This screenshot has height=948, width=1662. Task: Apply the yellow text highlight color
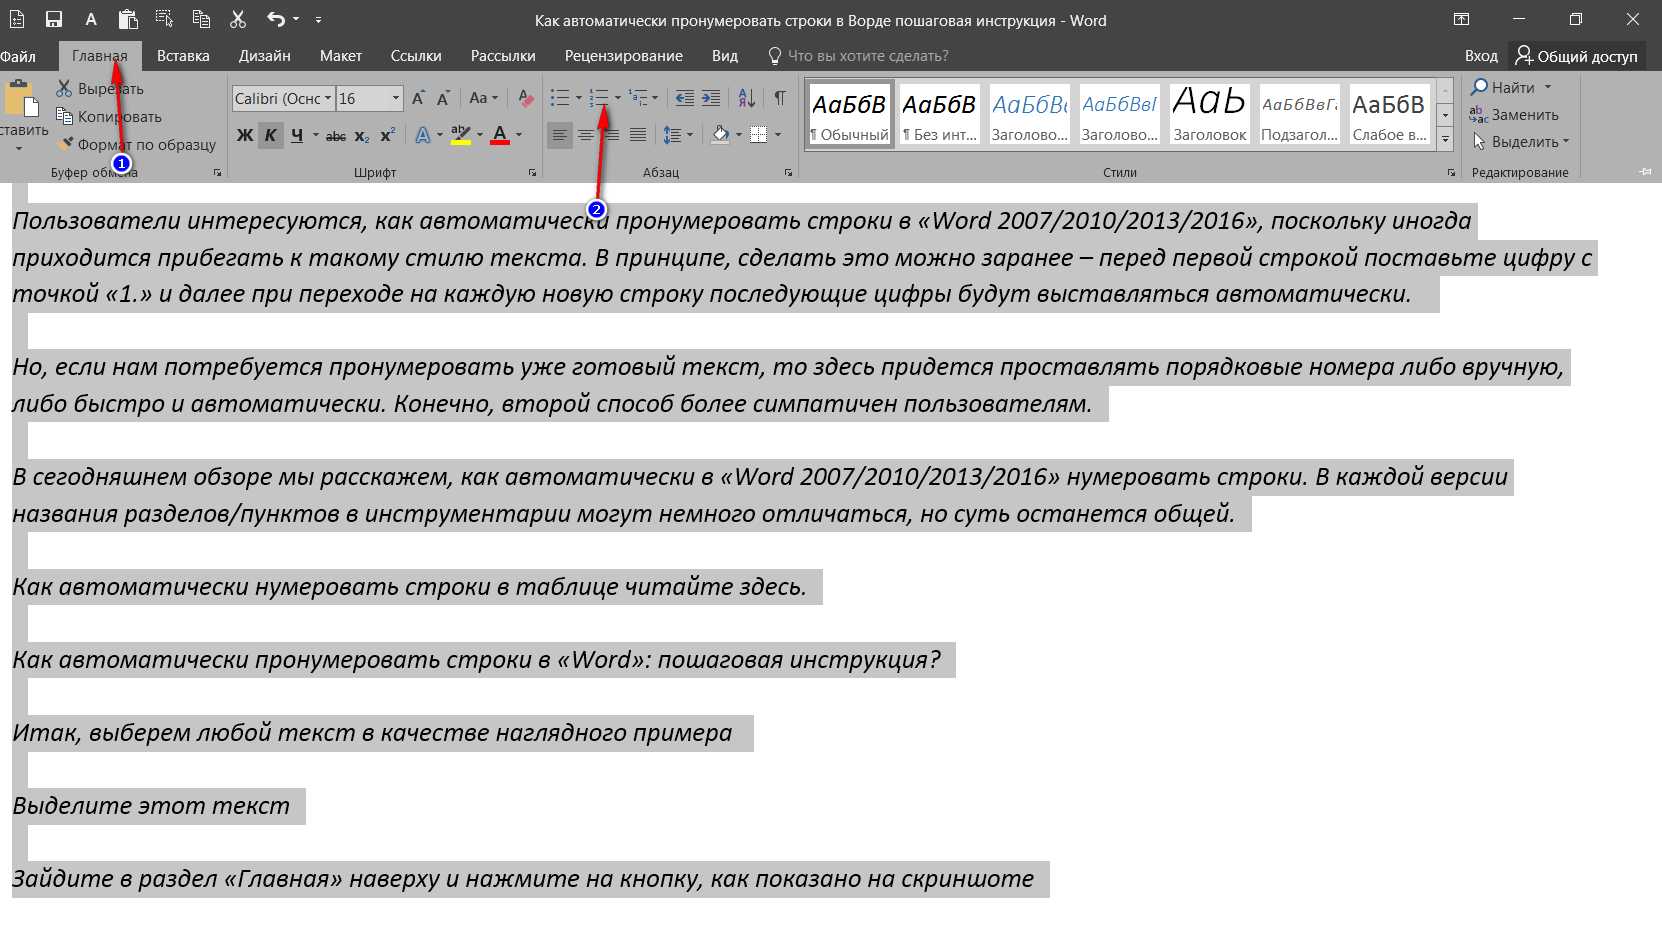(x=461, y=135)
